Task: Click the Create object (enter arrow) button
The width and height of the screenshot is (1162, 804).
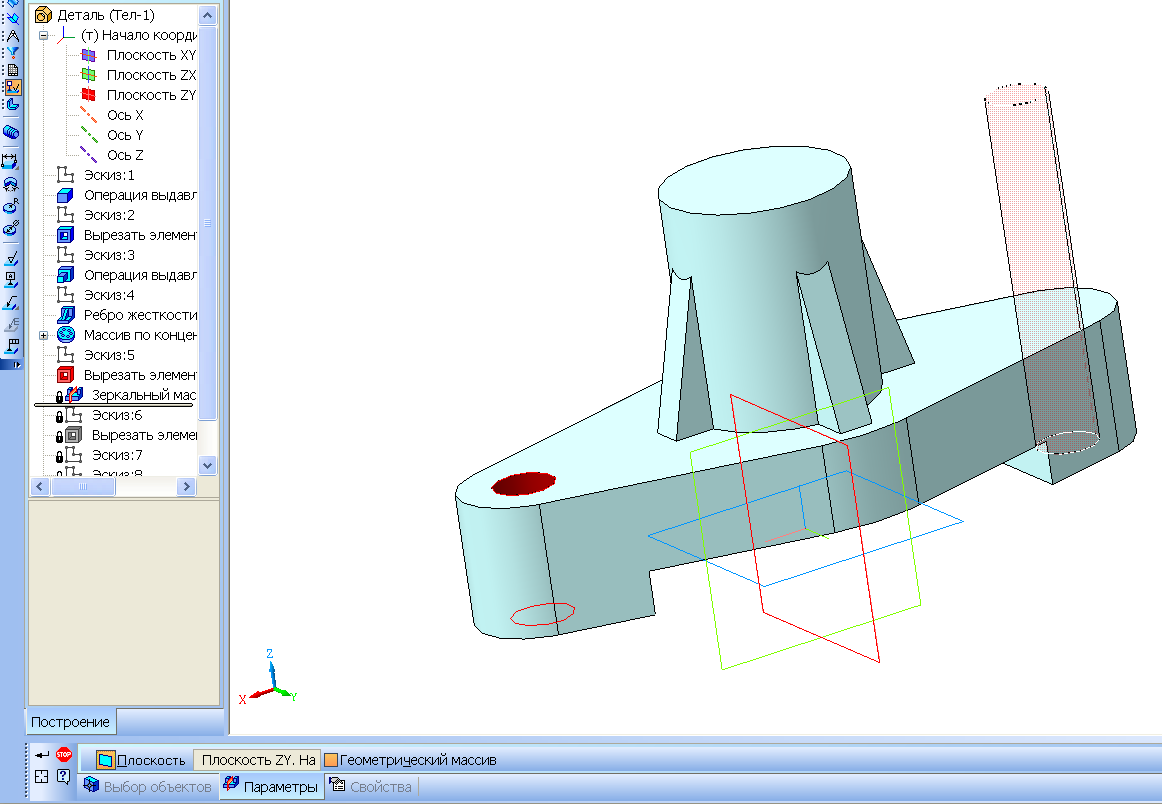Action: pyautogui.click(x=42, y=755)
